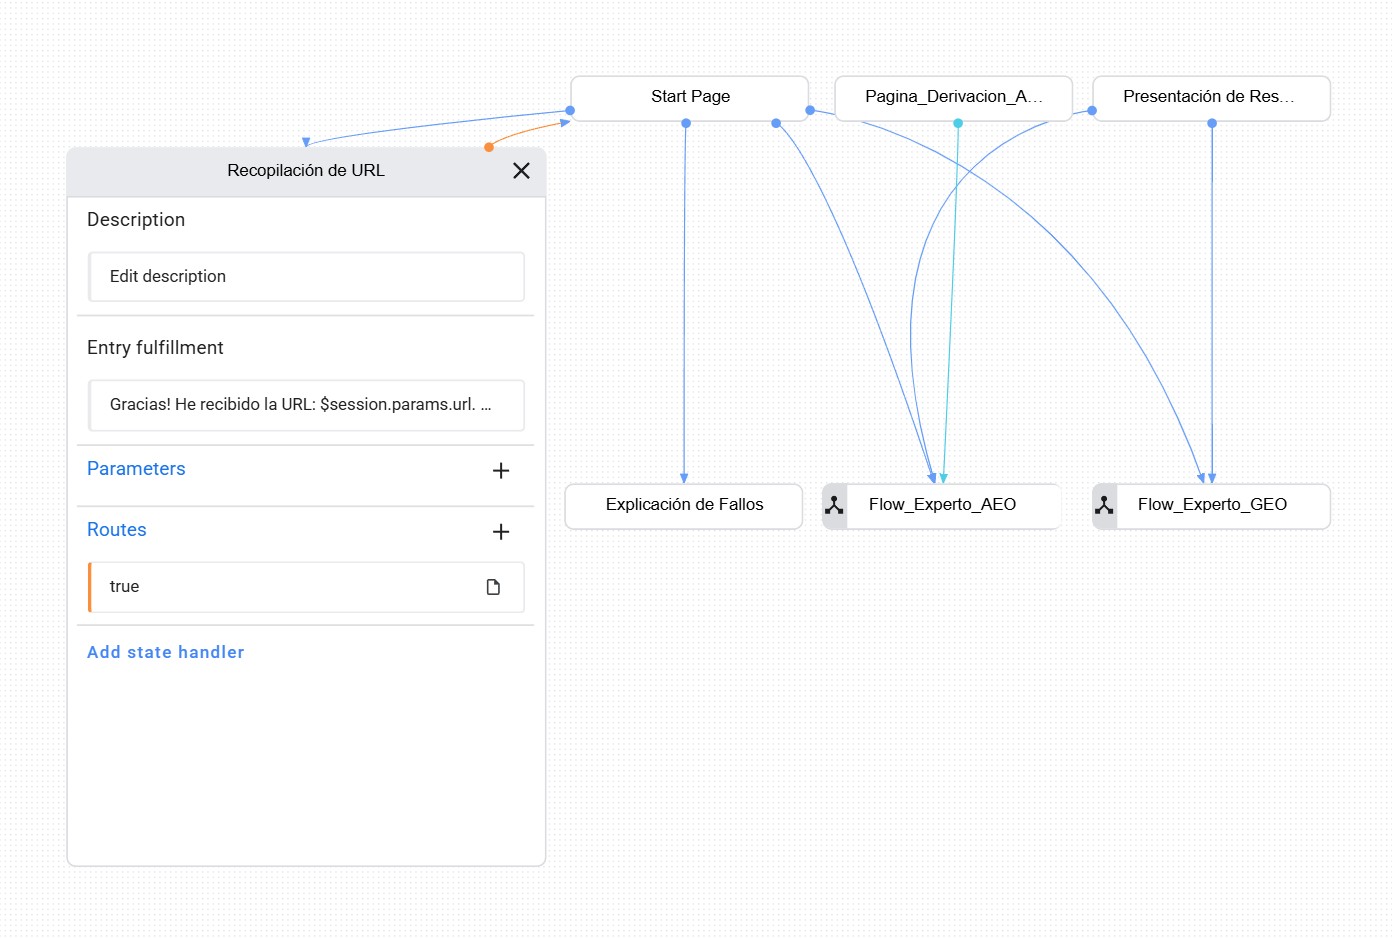This screenshot has height=939, width=1392.
Task: Click Add state handler
Action: click(x=166, y=652)
